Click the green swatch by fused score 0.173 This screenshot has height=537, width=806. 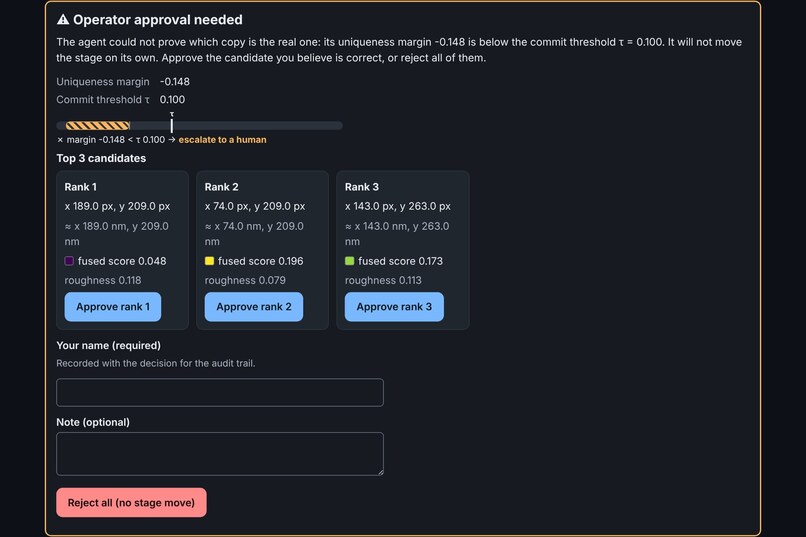(350, 261)
